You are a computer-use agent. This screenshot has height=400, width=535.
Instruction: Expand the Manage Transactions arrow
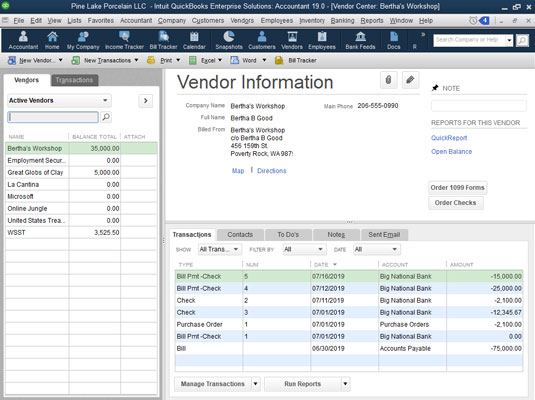(x=256, y=384)
